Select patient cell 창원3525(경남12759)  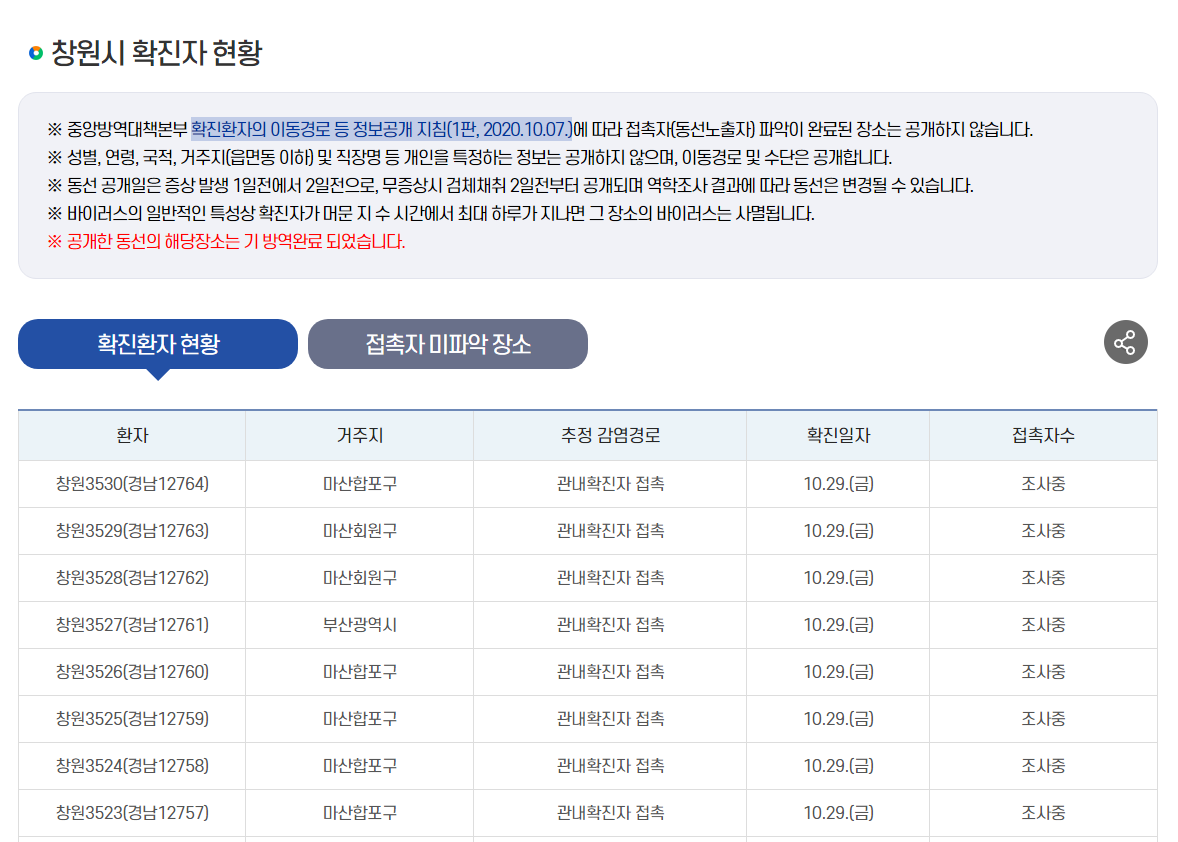132,719
